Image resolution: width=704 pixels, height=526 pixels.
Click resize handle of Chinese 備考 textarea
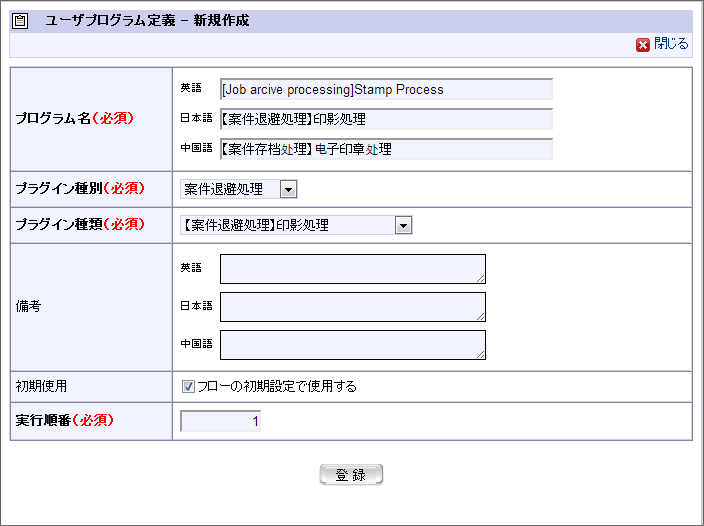click(x=481, y=355)
